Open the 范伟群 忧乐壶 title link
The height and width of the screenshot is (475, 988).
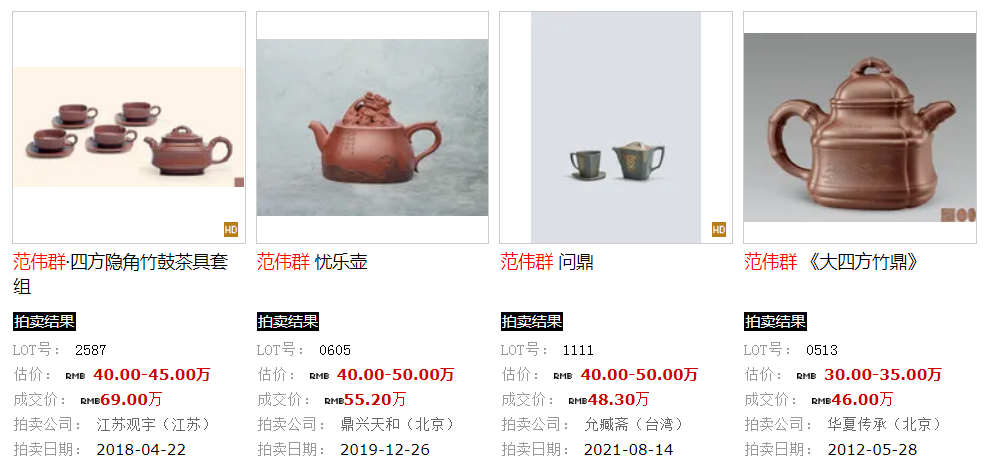point(312,261)
